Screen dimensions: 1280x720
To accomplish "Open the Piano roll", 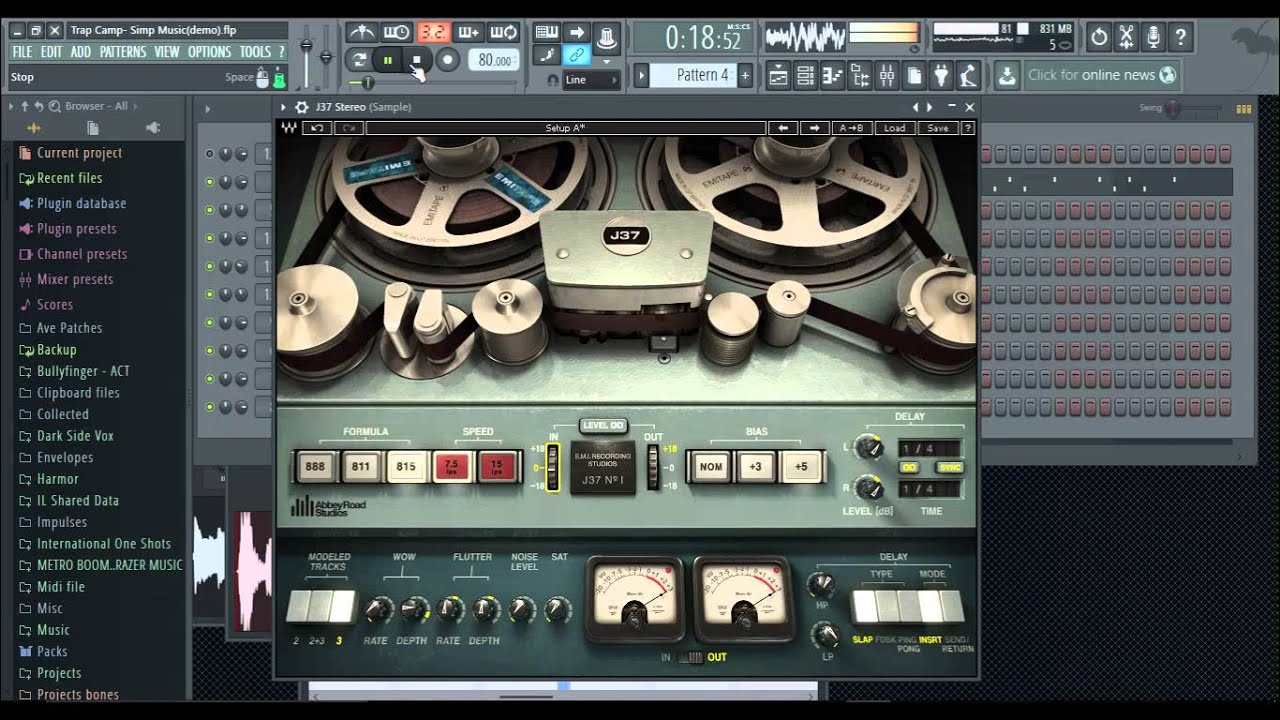I will (833, 75).
